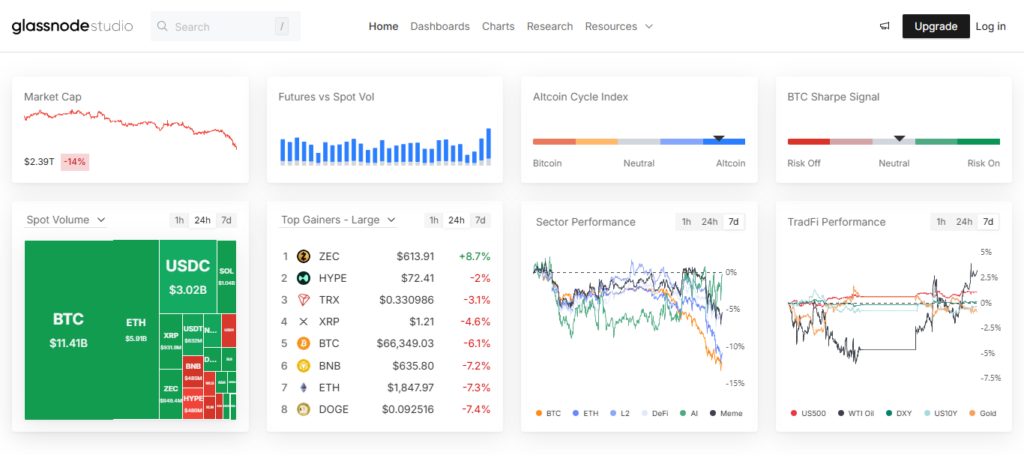Set Top Gainers timeframe to 1h
Screen dimensions: 1024x455
(x=434, y=220)
